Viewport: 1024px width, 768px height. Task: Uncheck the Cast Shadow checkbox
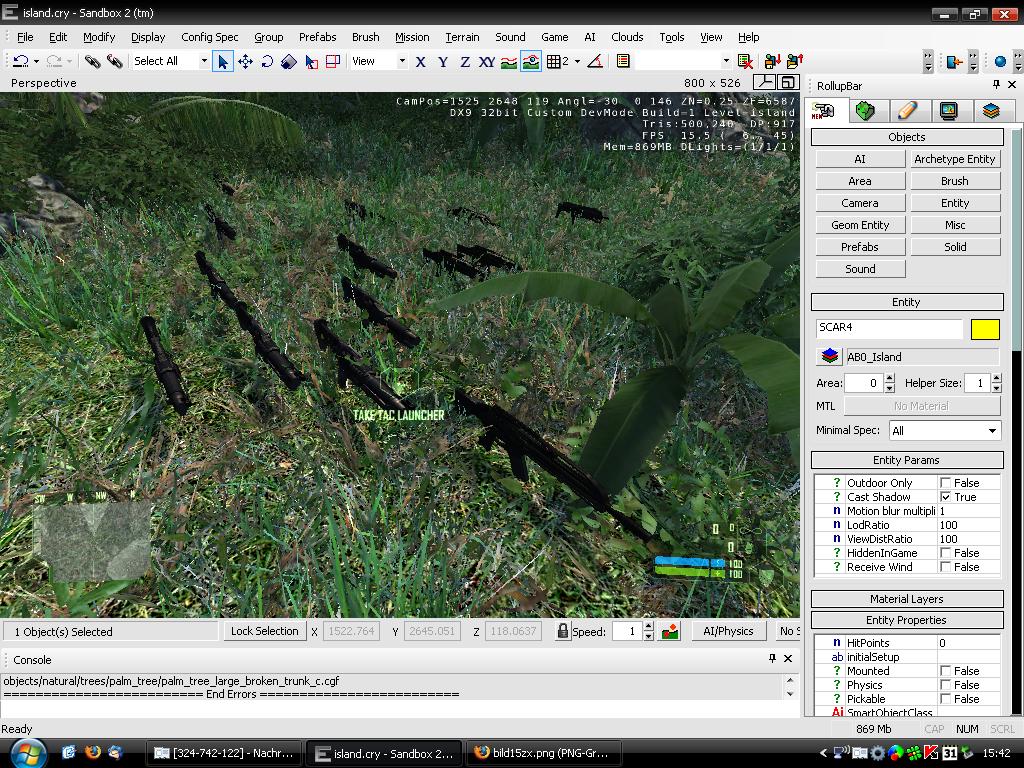tap(945, 497)
